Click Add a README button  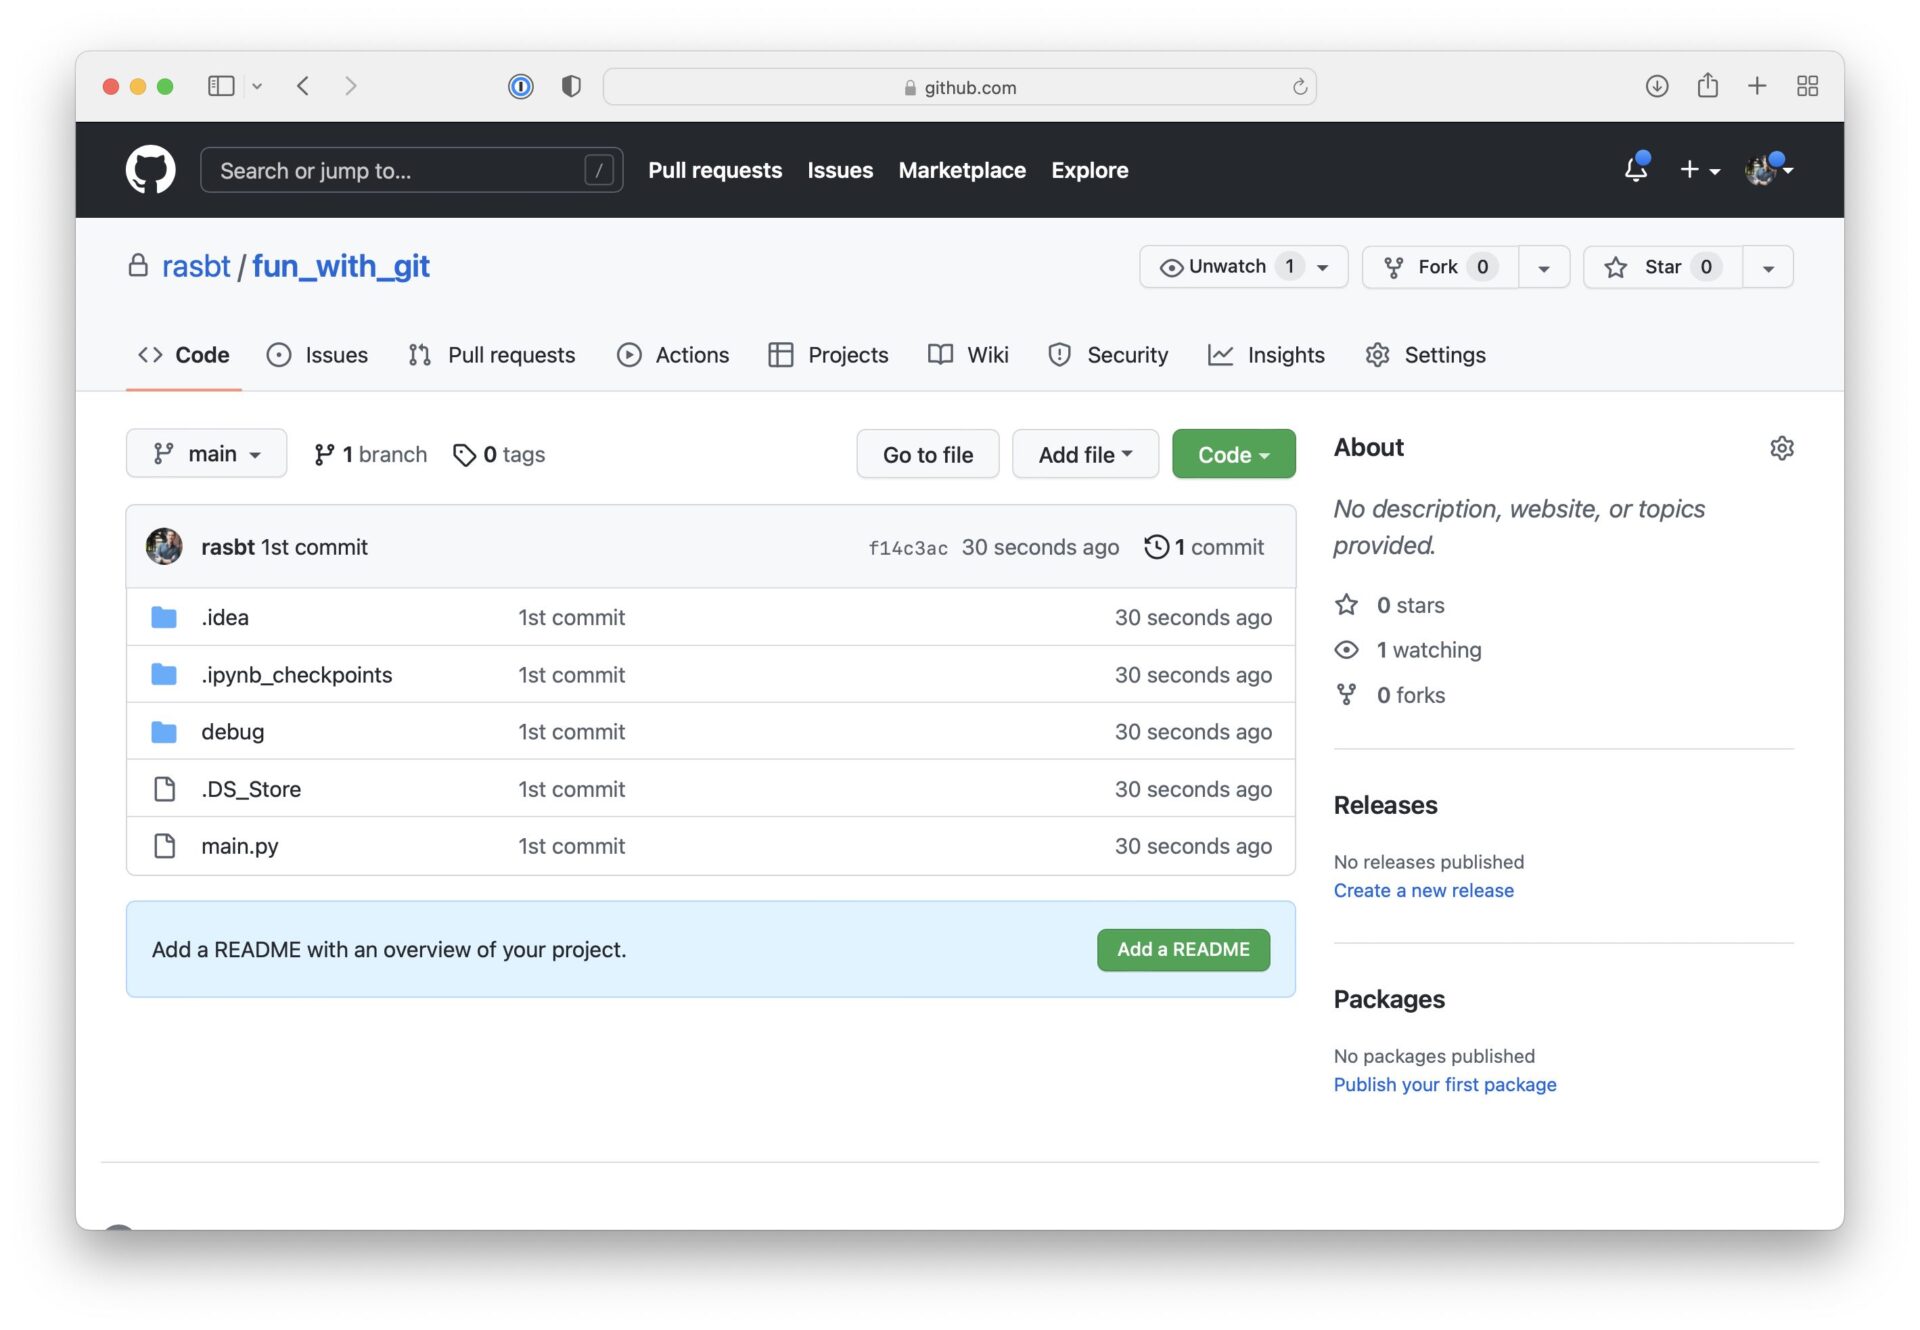[x=1183, y=949]
